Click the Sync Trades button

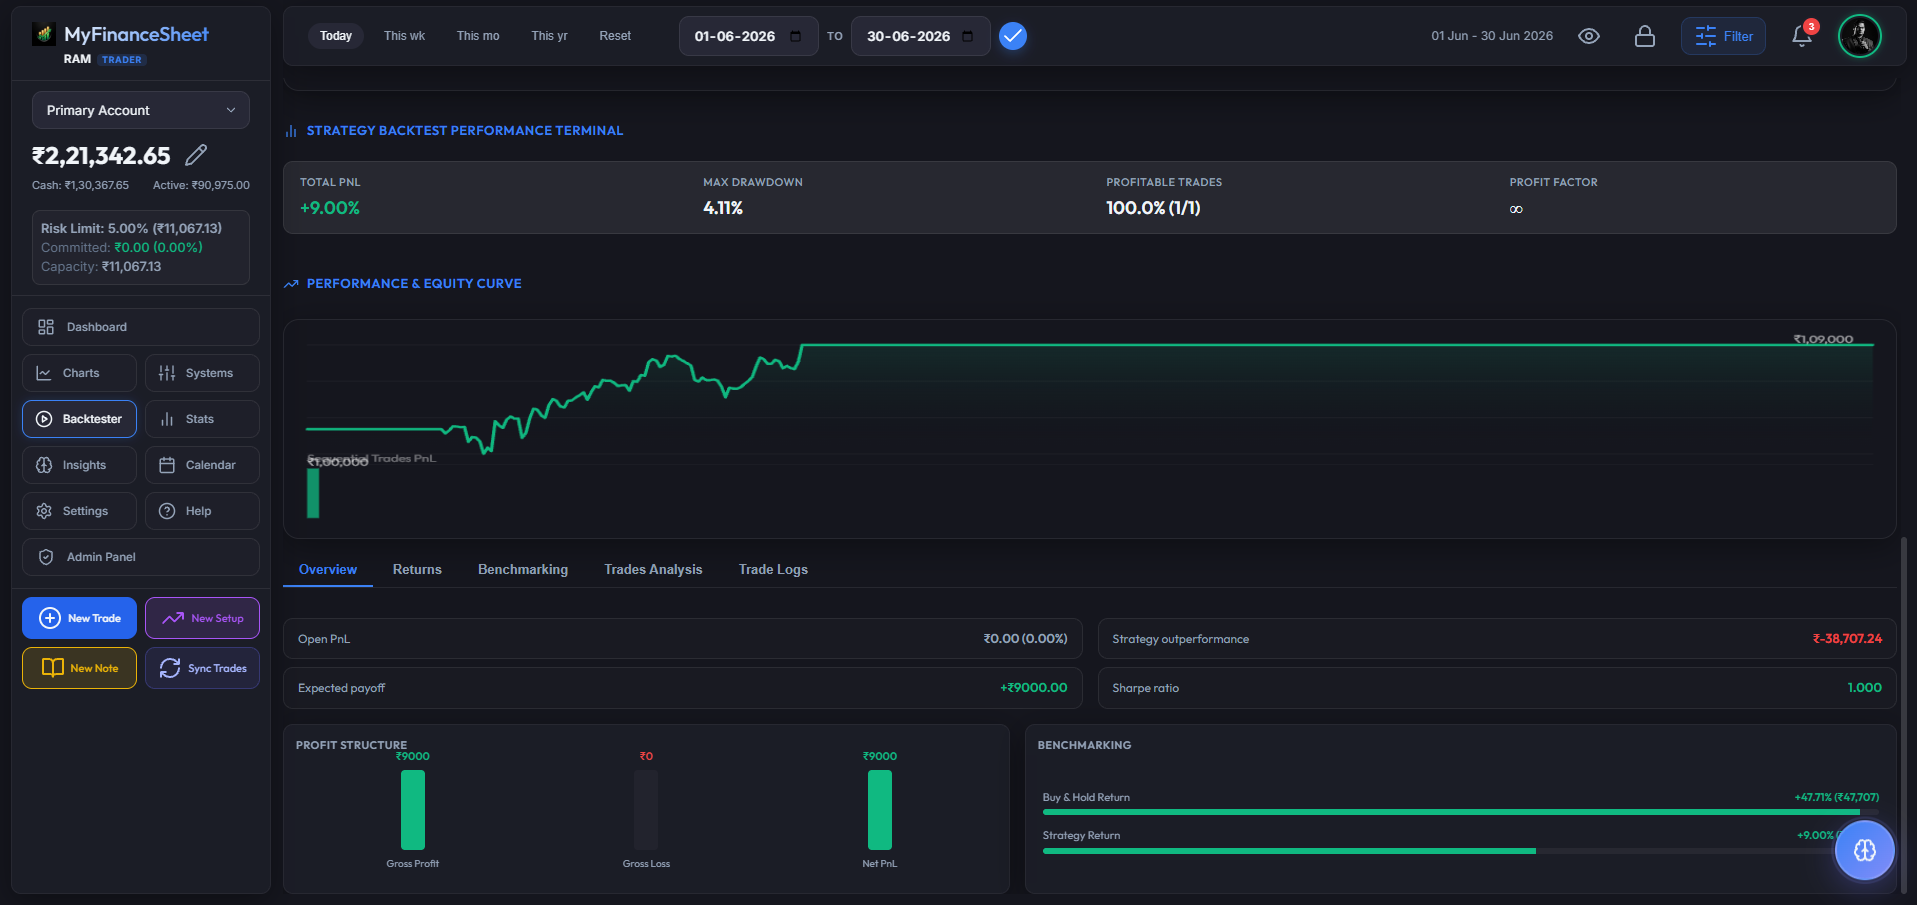[x=202, y=668]
